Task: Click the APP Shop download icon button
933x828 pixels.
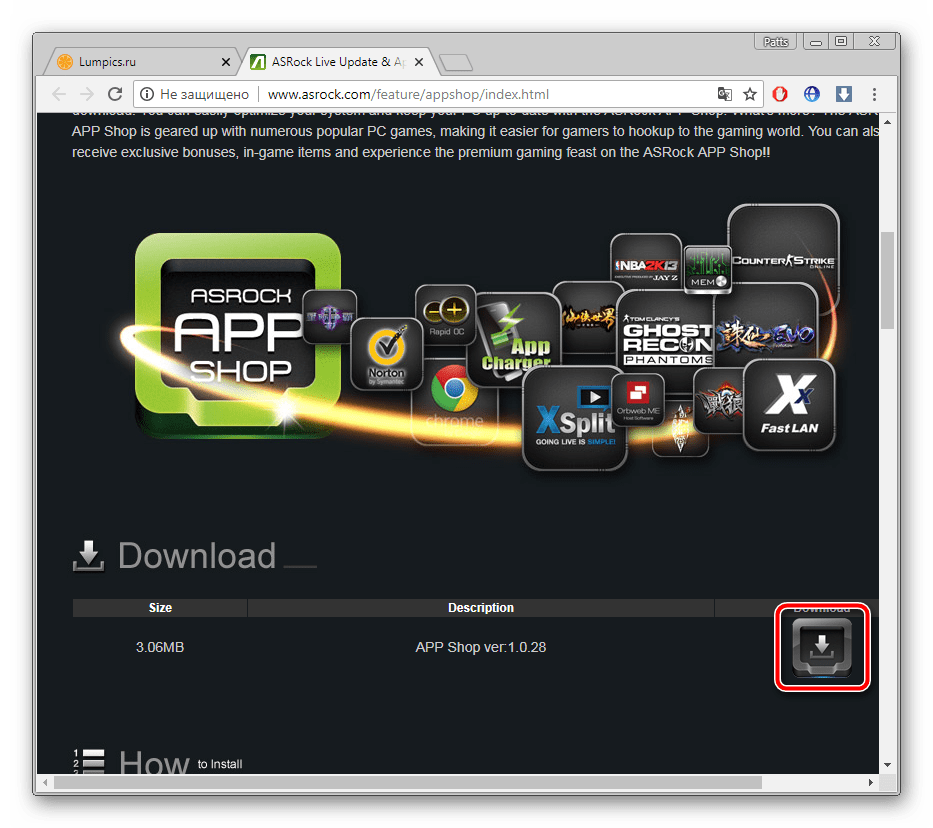Action: 821,647
